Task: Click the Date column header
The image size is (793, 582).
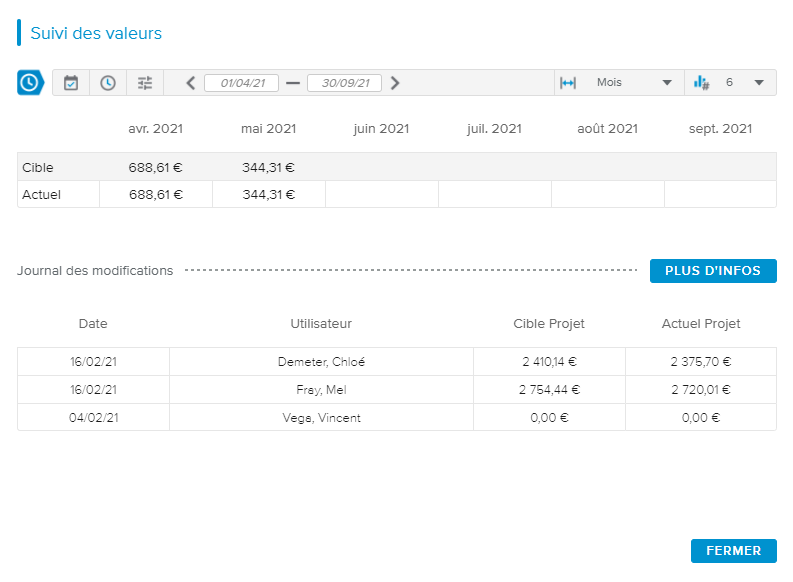Action: (x=93, y=324)
